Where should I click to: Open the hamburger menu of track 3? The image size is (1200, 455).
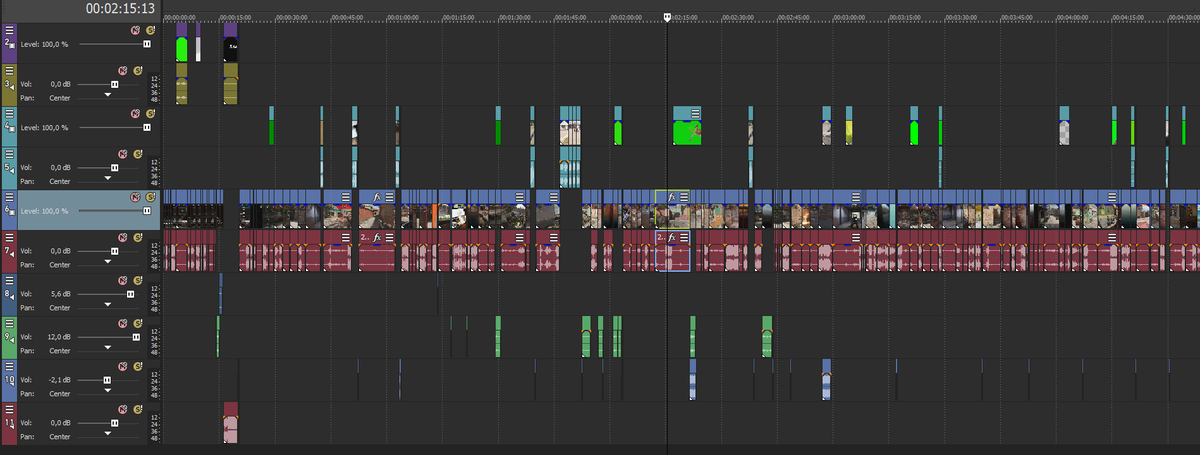click(x=9, y=71)
